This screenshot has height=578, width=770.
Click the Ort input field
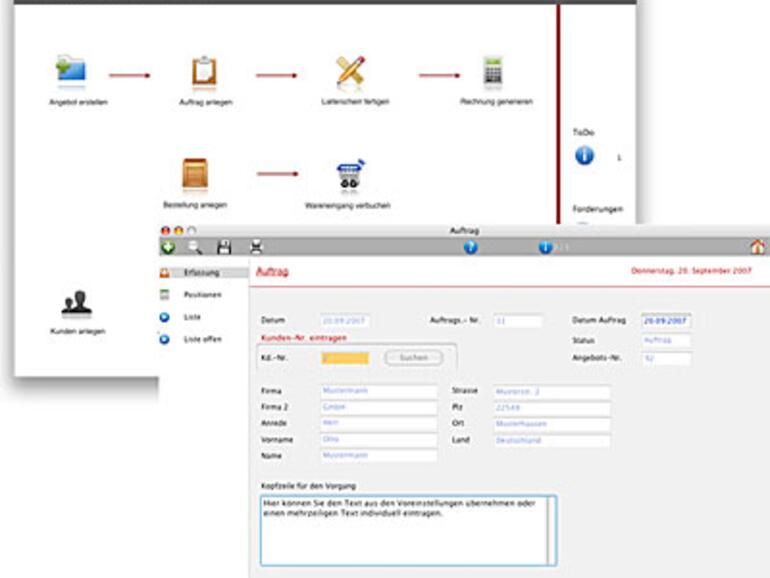(x=552, y=424)
